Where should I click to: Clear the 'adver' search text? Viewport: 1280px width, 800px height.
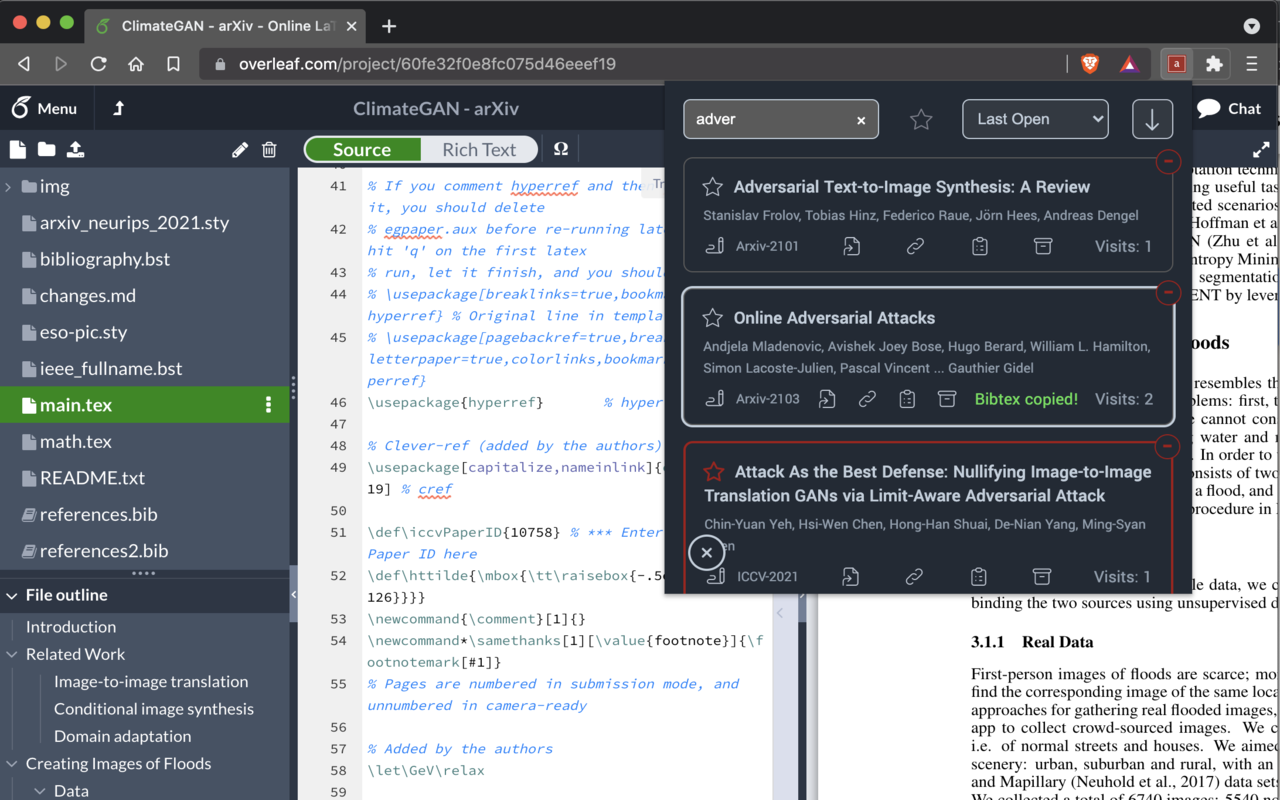point(861,120)
